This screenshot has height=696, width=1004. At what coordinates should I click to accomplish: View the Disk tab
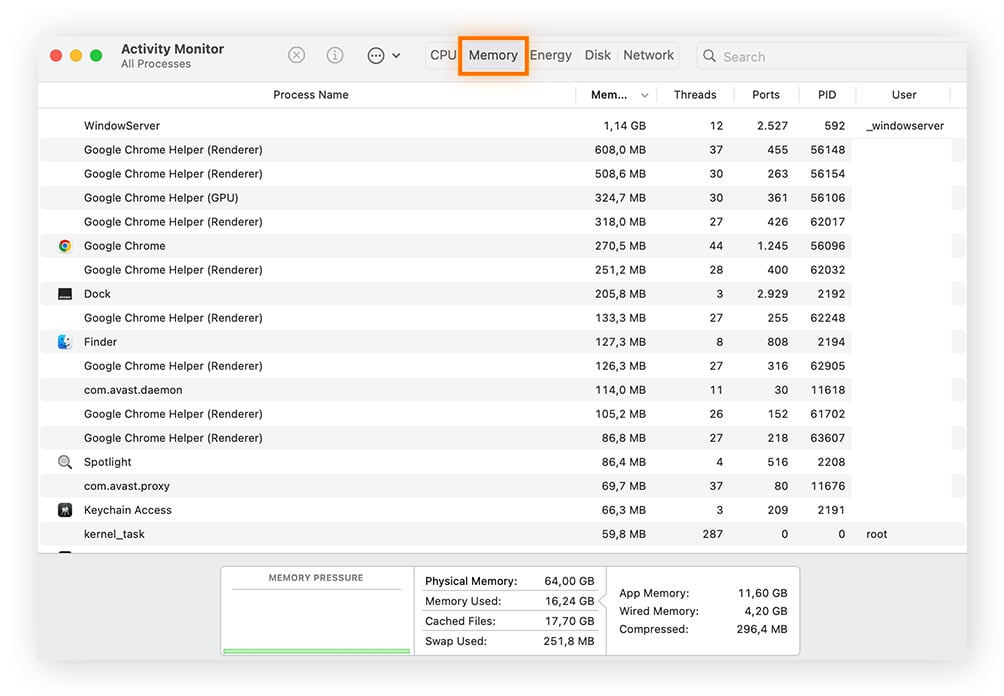(597, 55)
